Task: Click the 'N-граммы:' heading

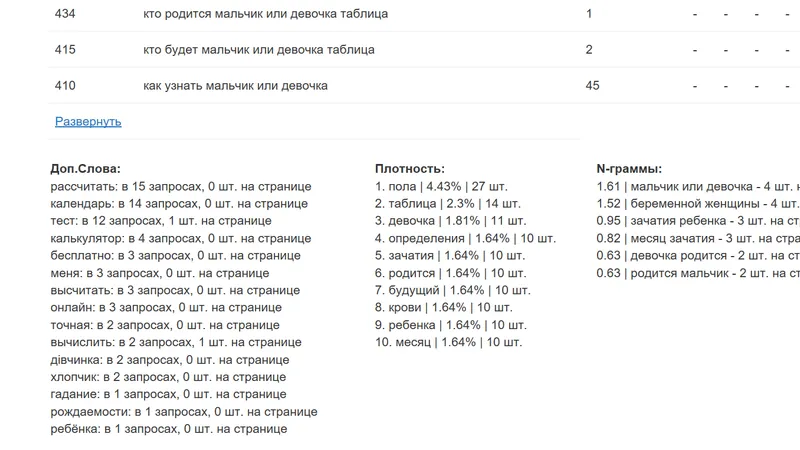Action: pyautogui.click(x=629, y=169)
